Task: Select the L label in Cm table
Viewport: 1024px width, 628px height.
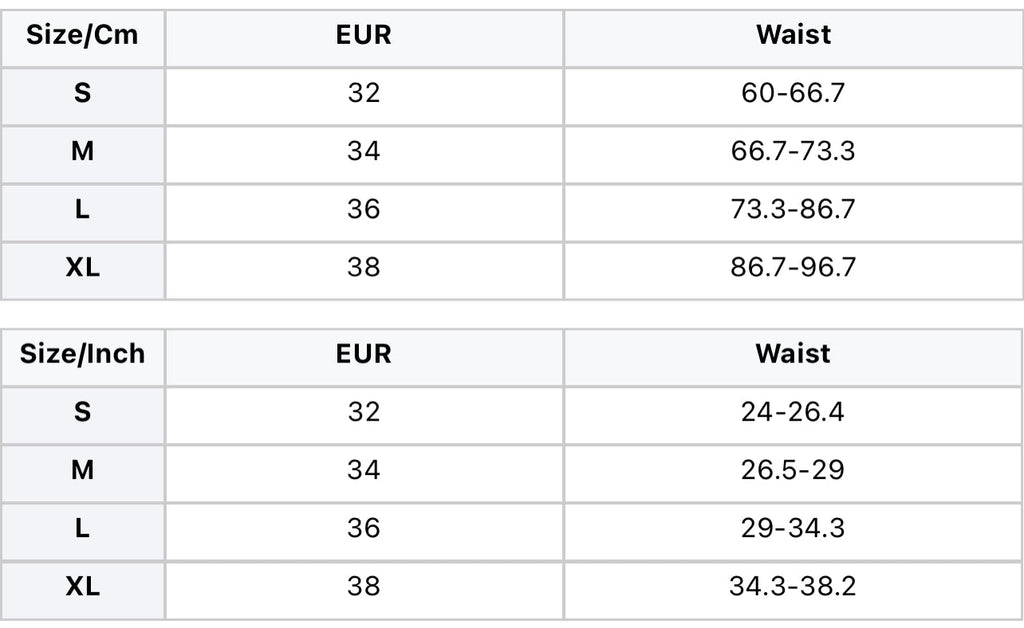Action: coord(82,210)
